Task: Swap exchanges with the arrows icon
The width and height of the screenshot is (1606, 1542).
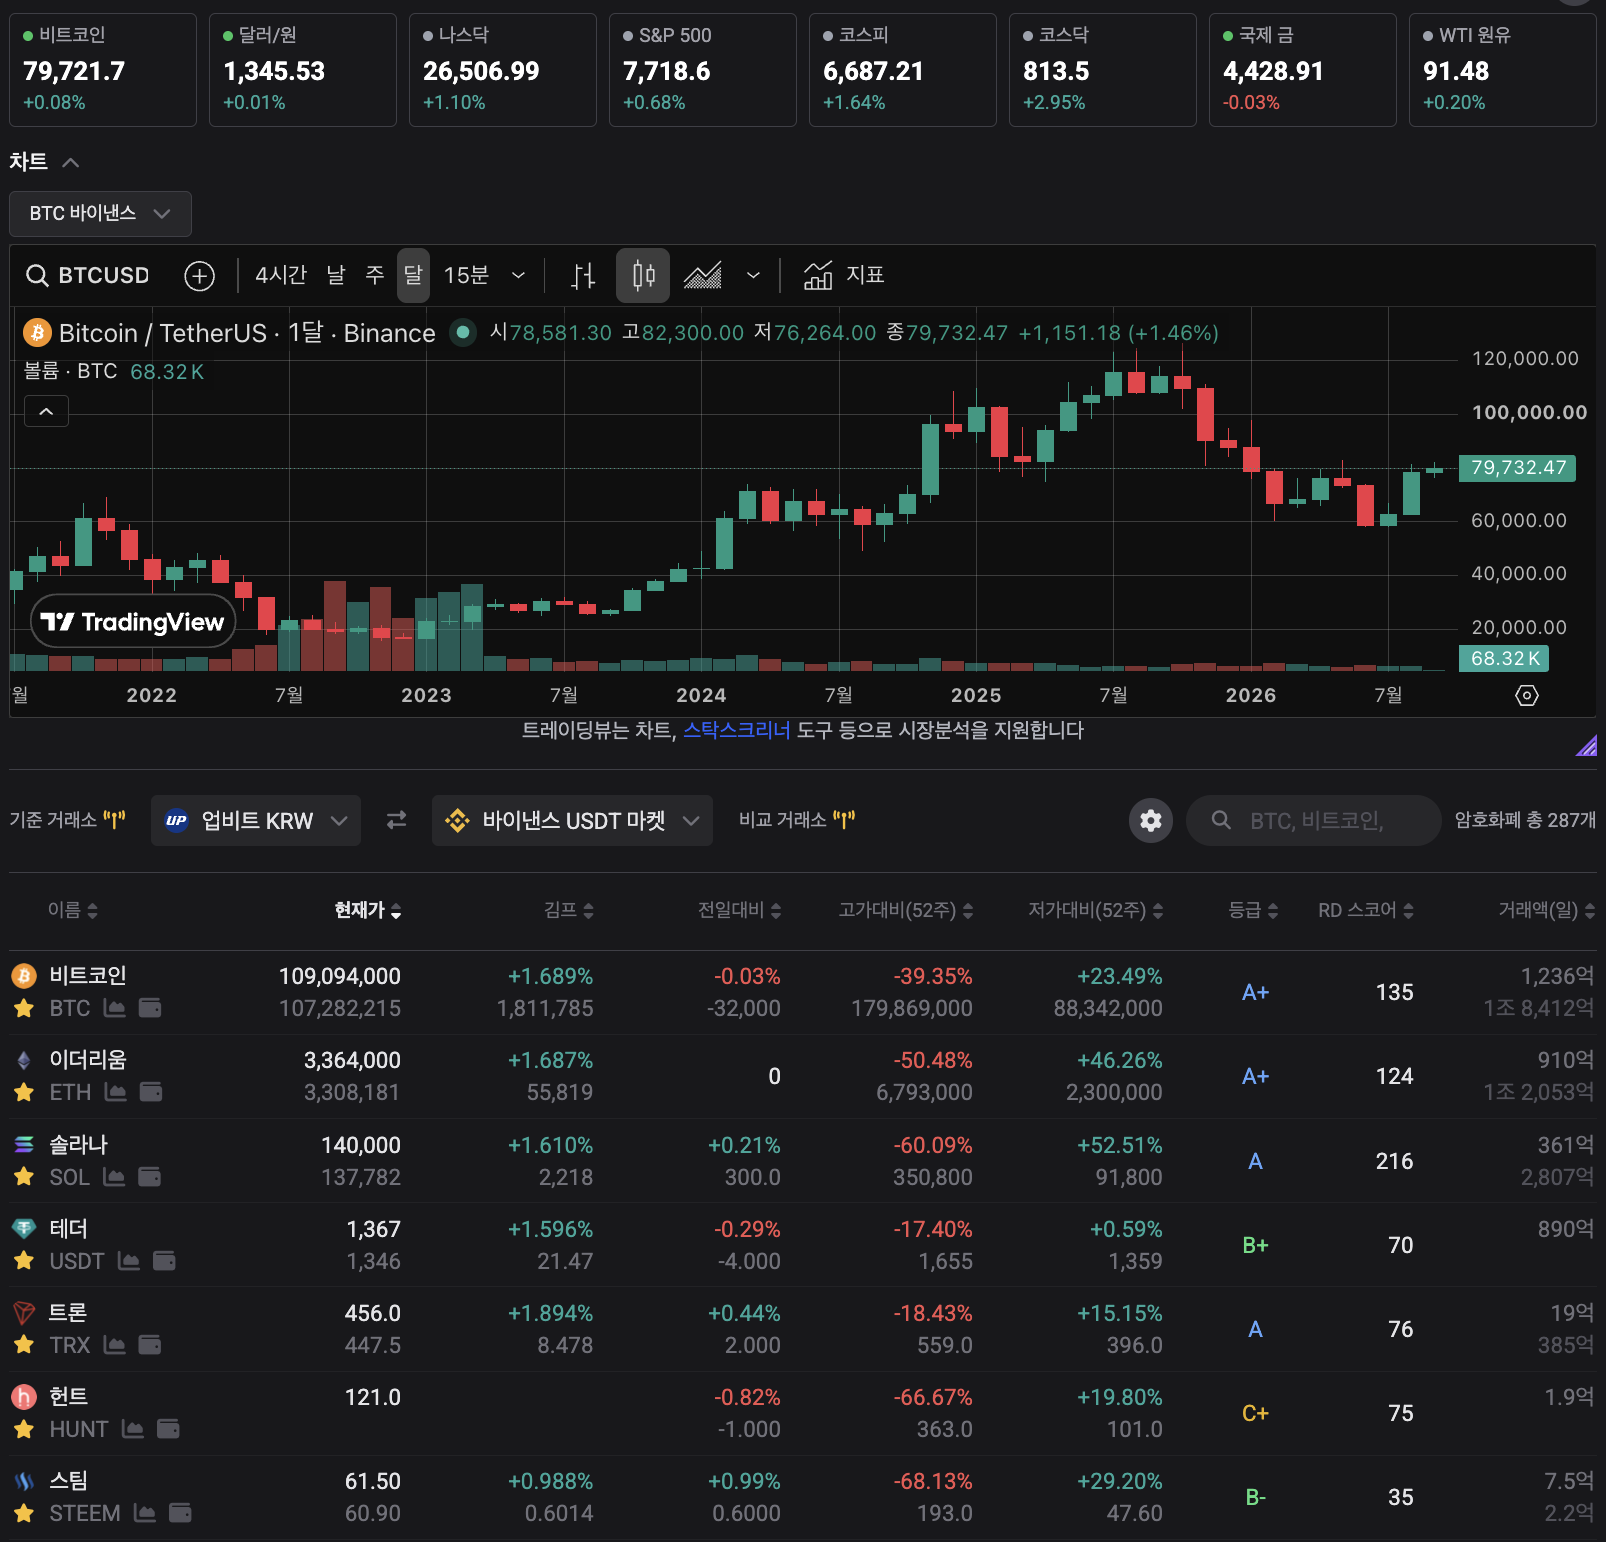Action: pyautogui.click(x=396, y=820)
